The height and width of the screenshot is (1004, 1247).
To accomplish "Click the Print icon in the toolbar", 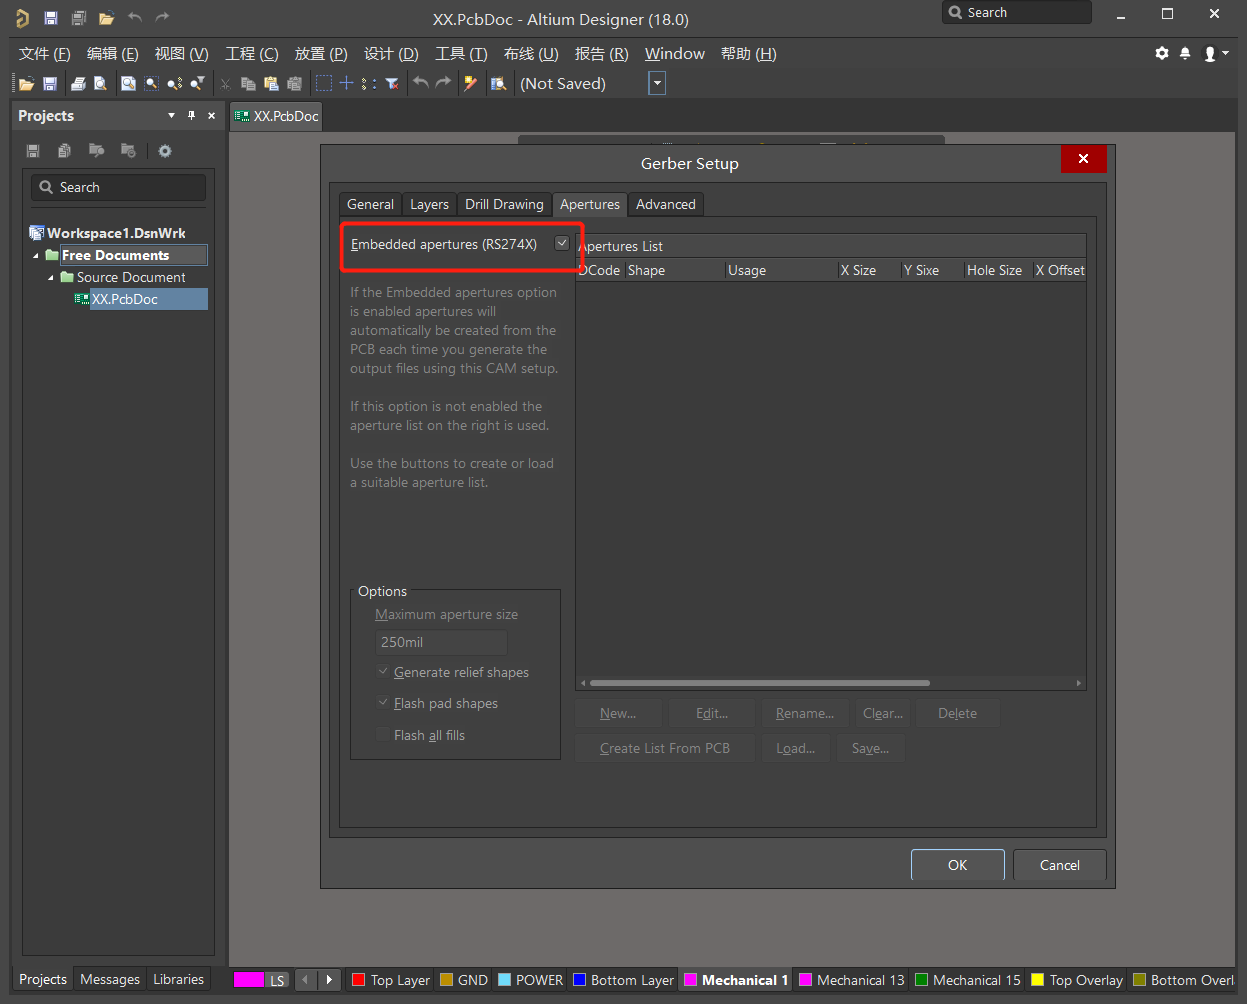I will 78,84.
